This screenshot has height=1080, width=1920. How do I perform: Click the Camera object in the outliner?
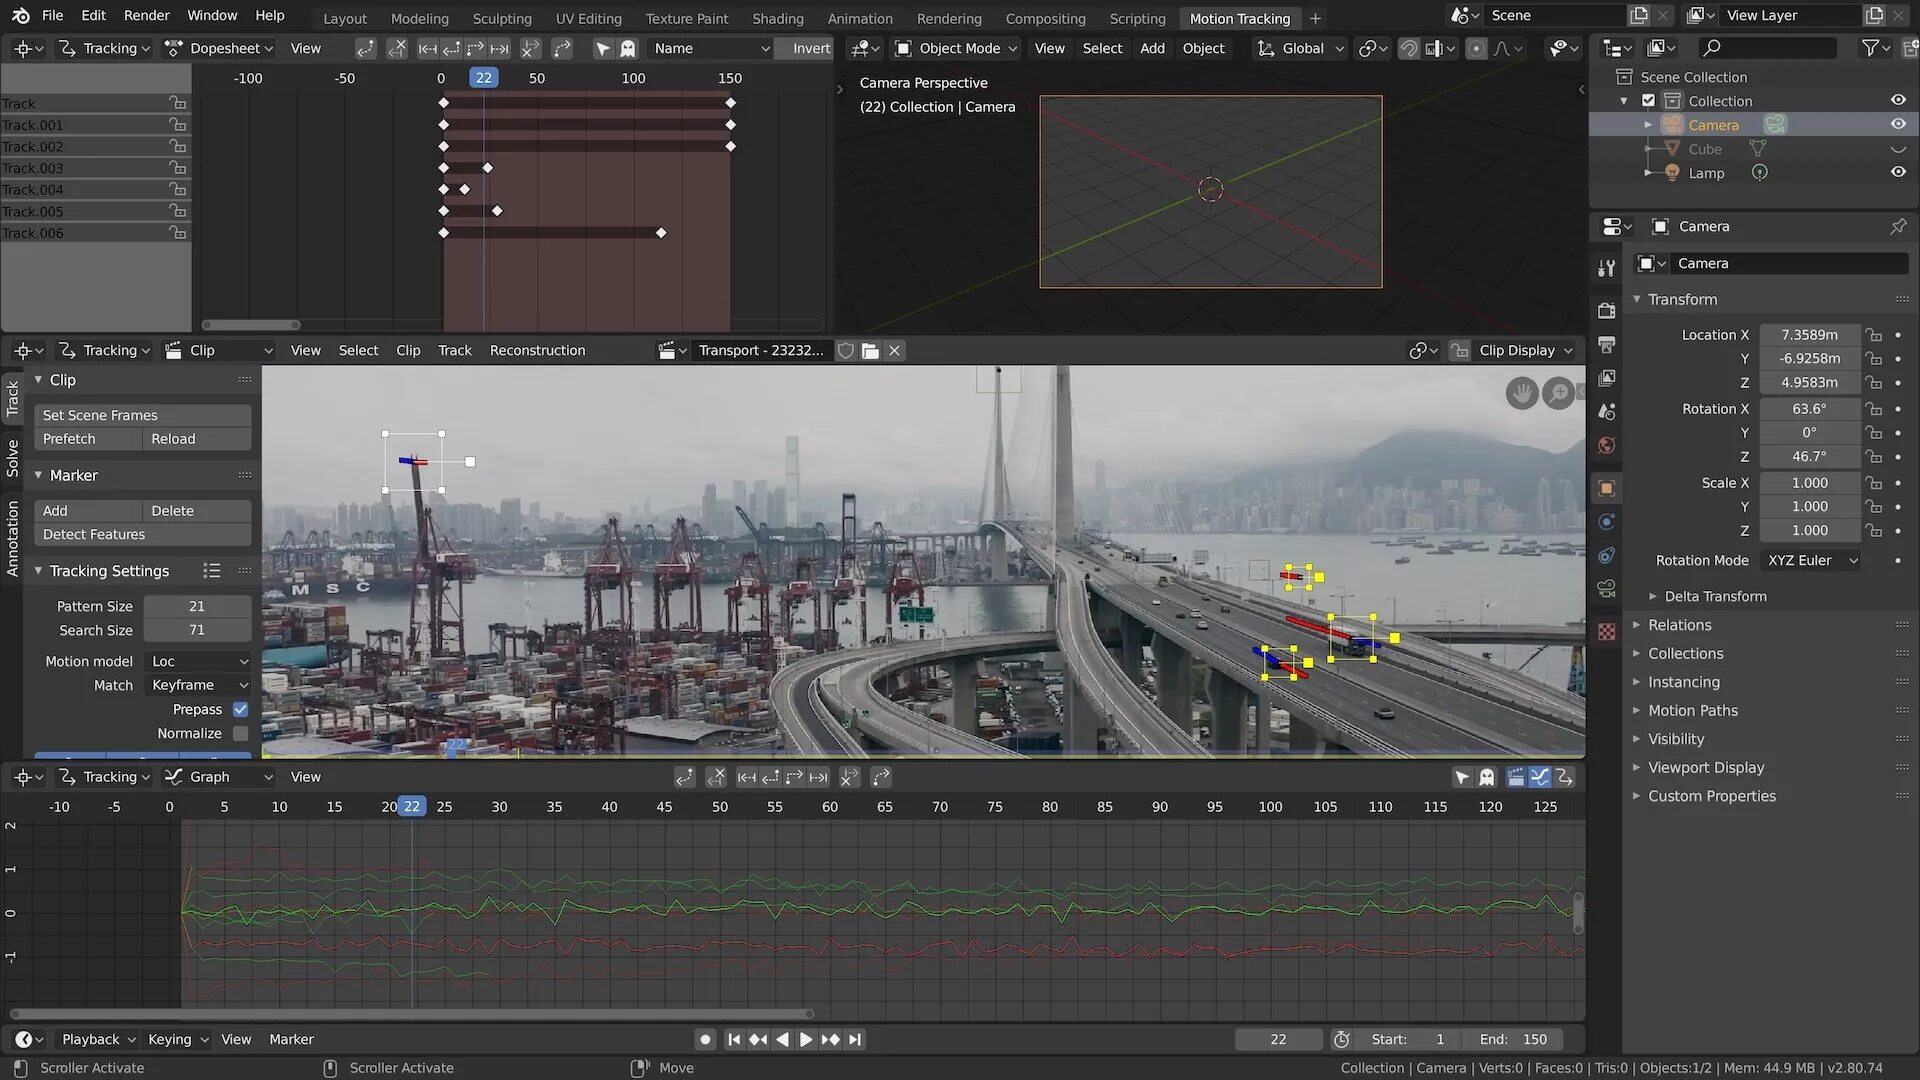pyautogui.click(x=1712, y=123)
